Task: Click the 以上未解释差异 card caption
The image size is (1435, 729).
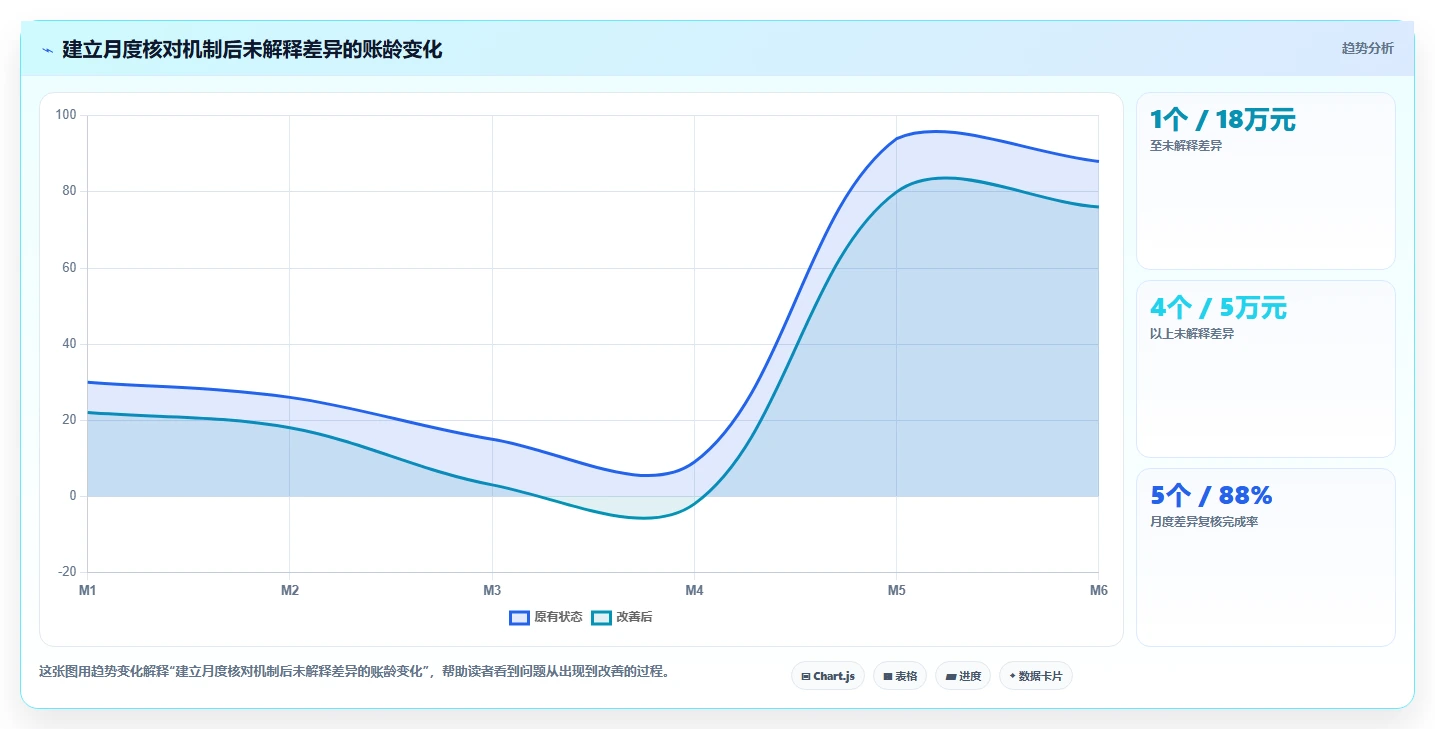Action: click(x=1192, y=334)
